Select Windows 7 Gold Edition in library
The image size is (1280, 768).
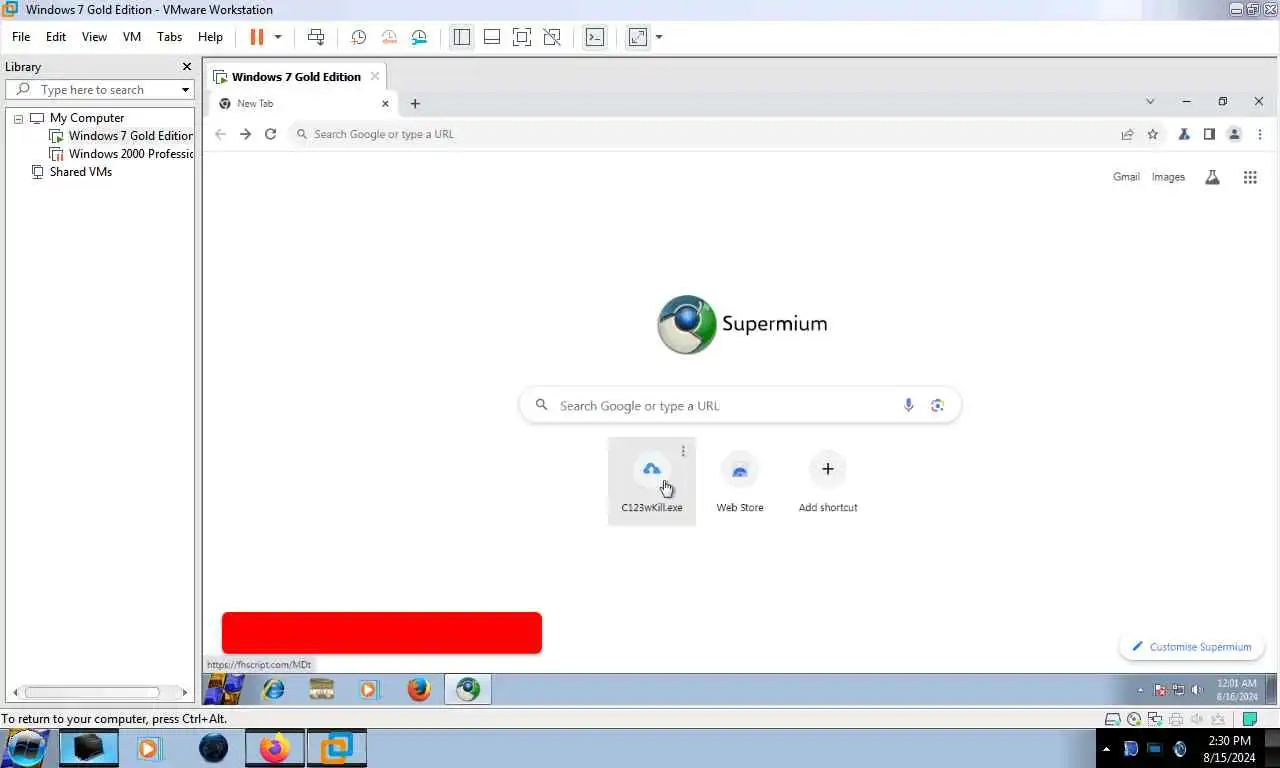point(121,136)
